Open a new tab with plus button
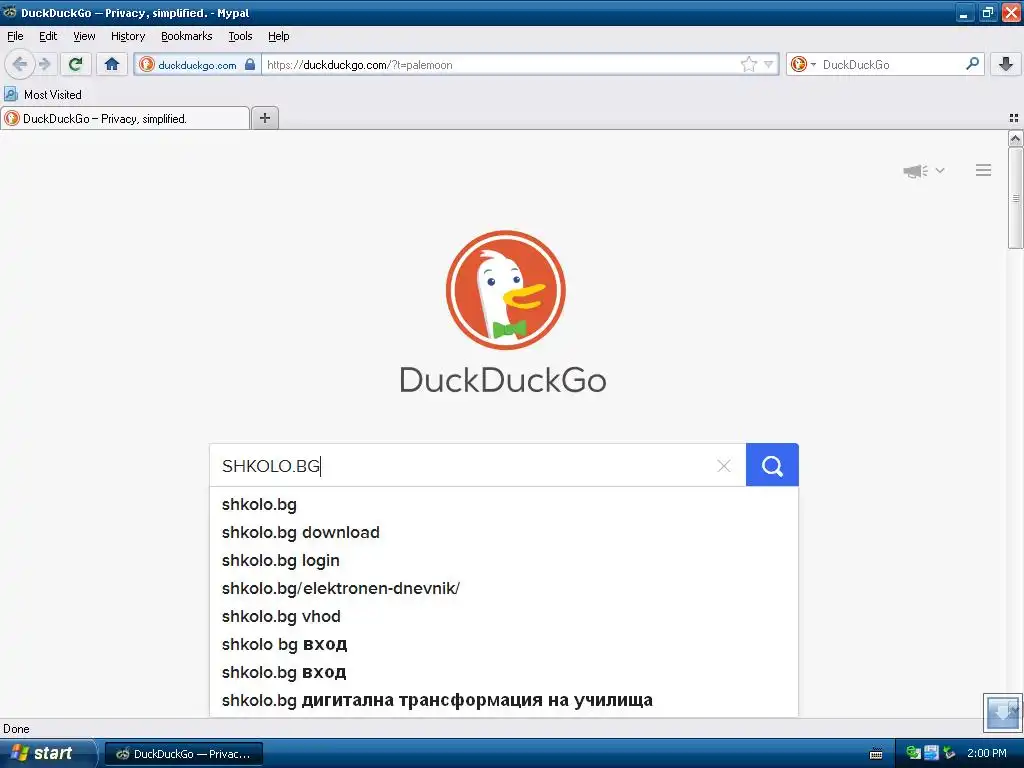 264,118
